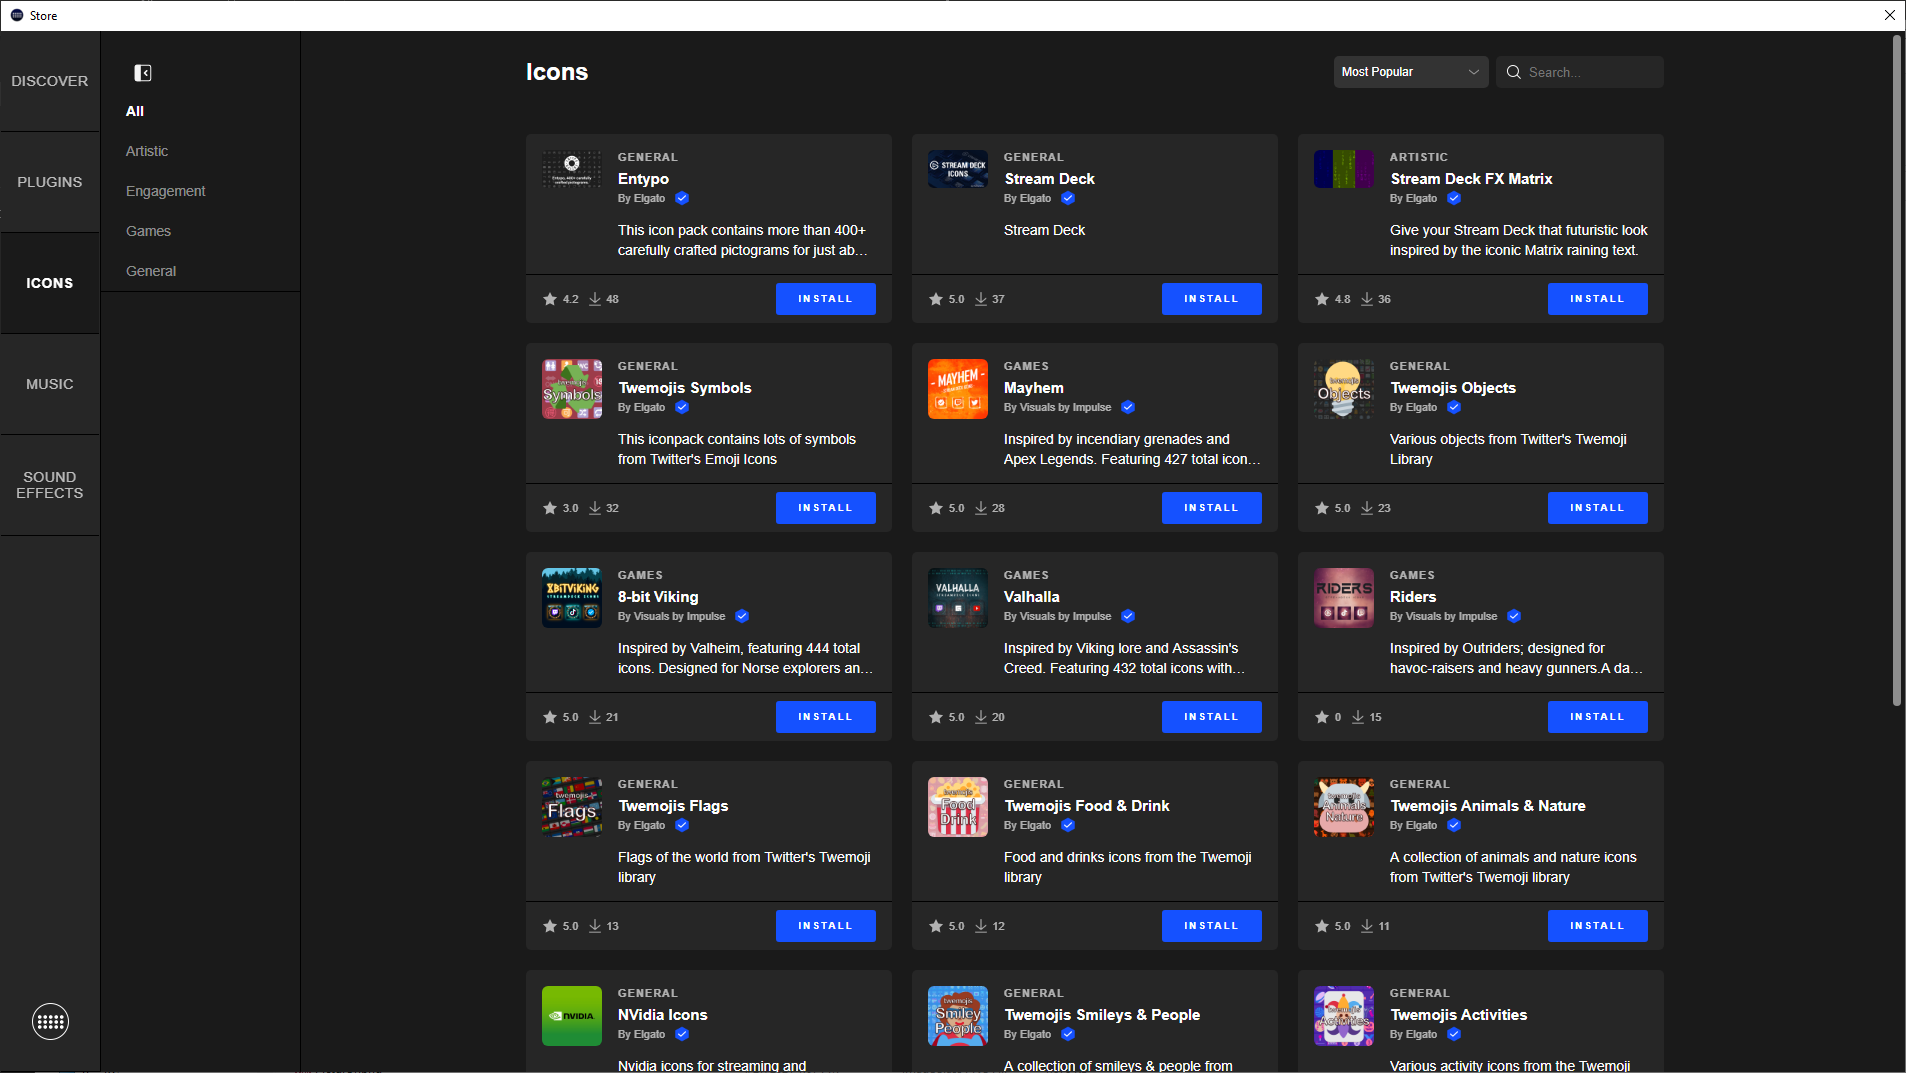Open the Mayhem pack thumbnail

[x=958, y=389]
